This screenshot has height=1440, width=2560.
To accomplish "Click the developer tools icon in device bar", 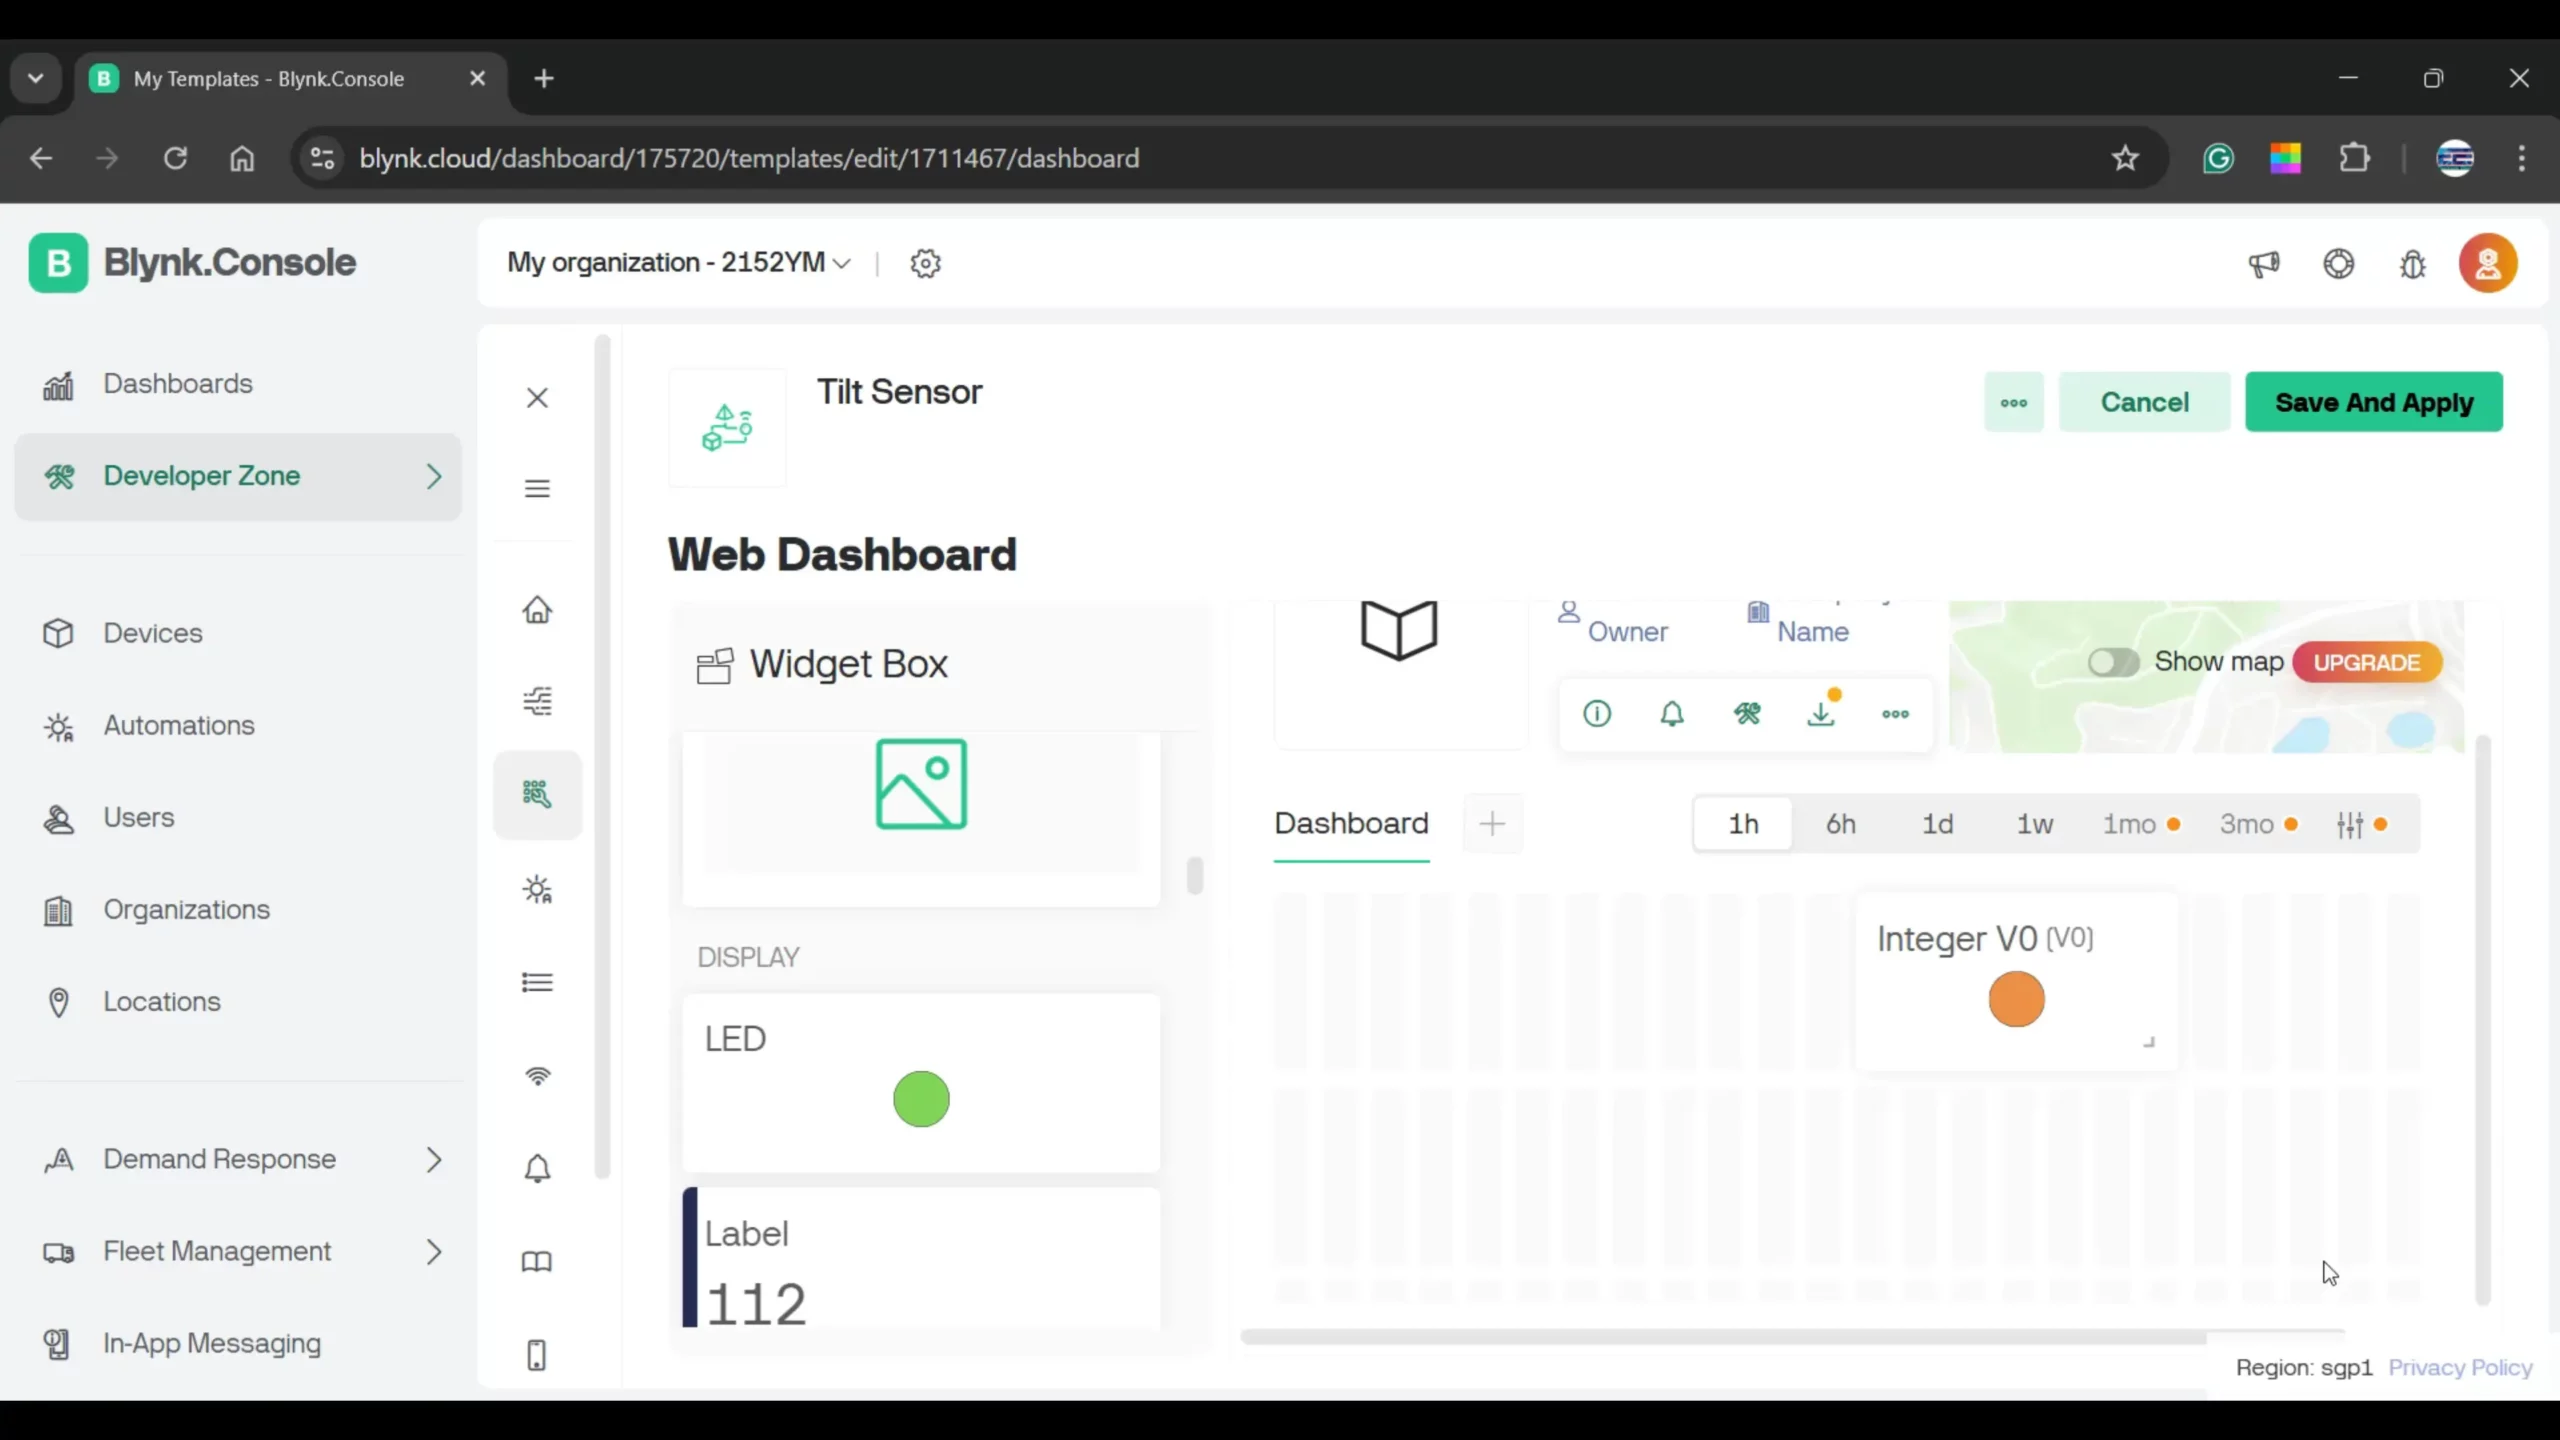I will click(x=1747, y=714).
